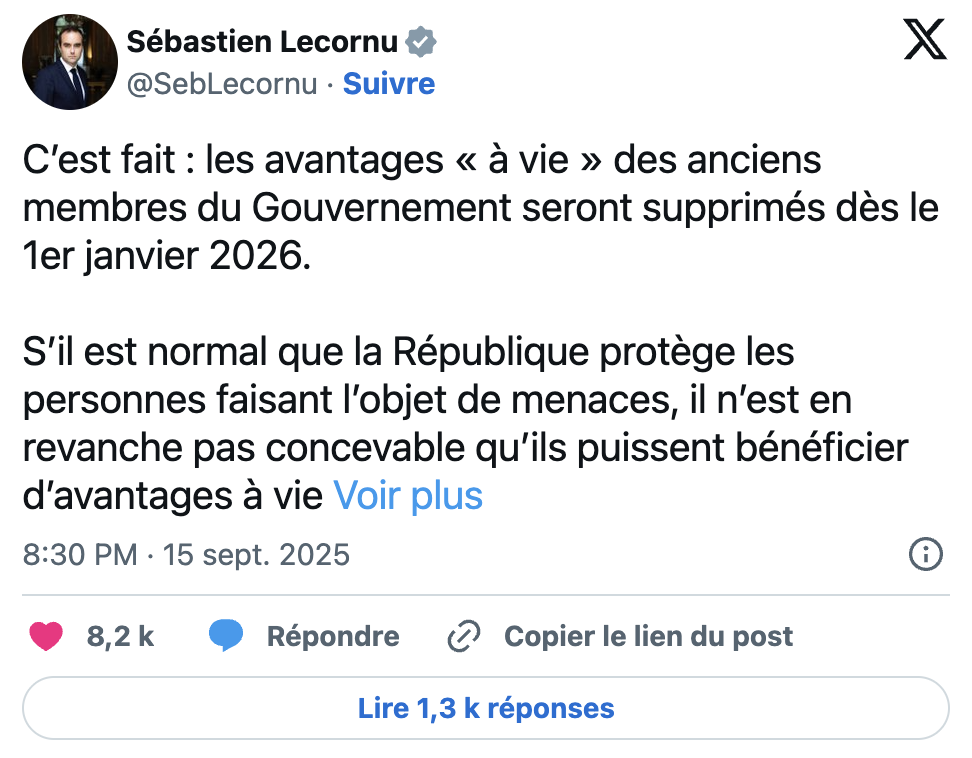Image resolution: width=972 pixels, height=758 pixels.
Task: Follow the account via Suivre
Action: click(x=388, y=85)
